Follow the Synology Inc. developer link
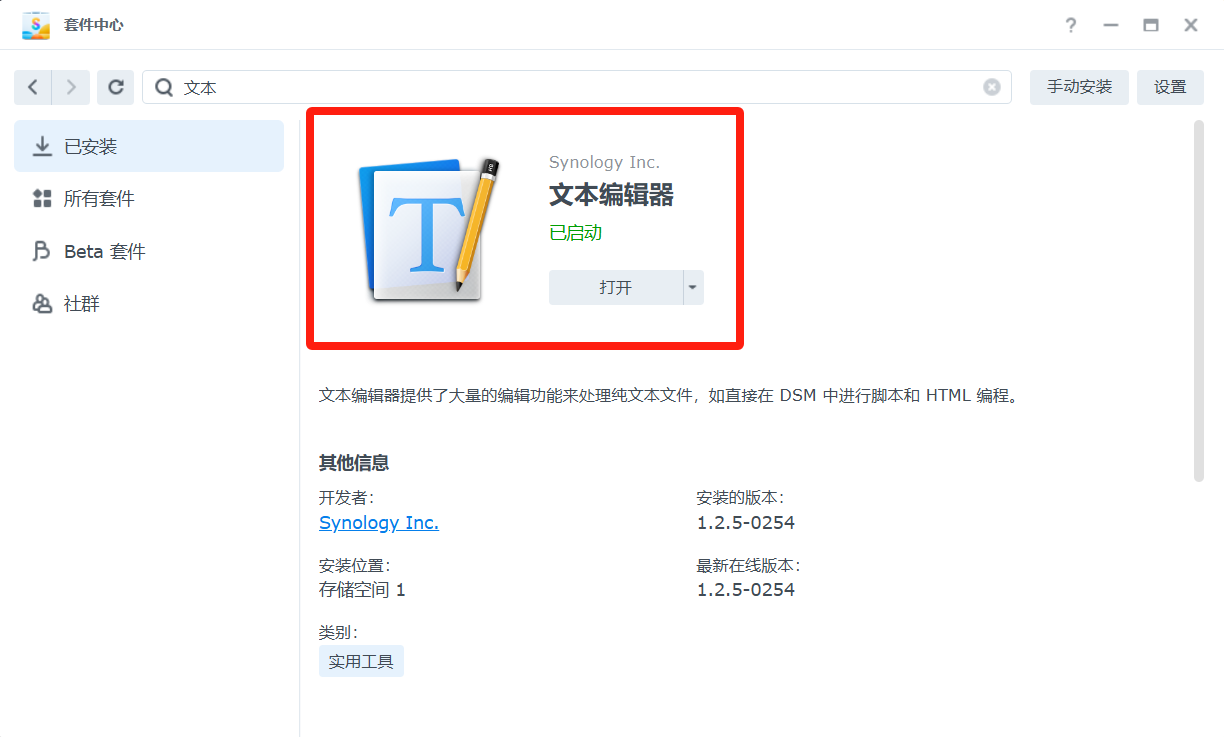Viewport: 1224px width, 737px height. [378, 523]
